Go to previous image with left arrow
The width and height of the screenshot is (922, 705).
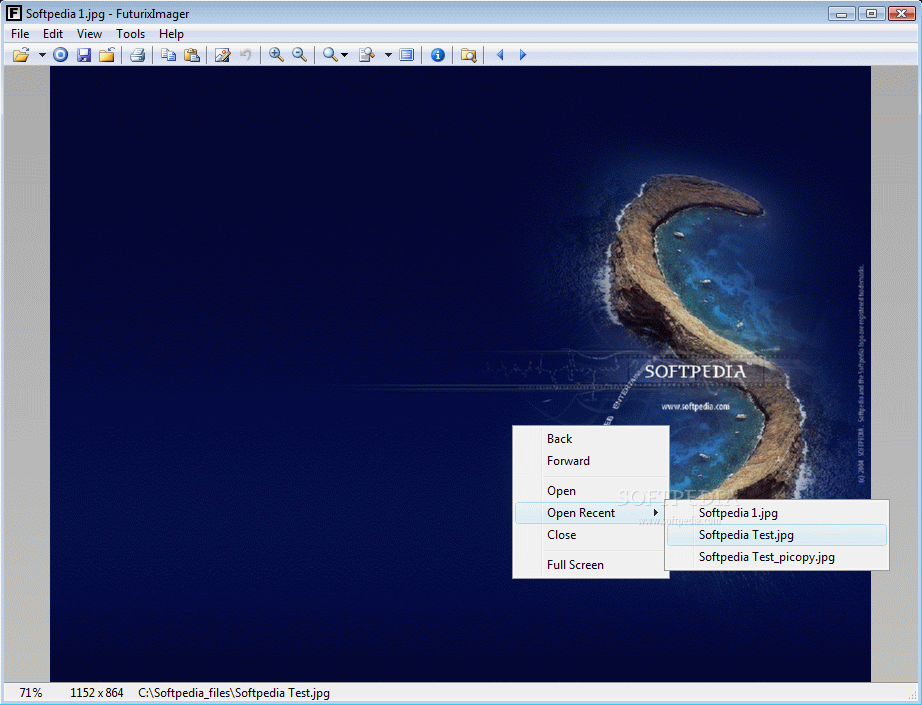tap(500, 55)
